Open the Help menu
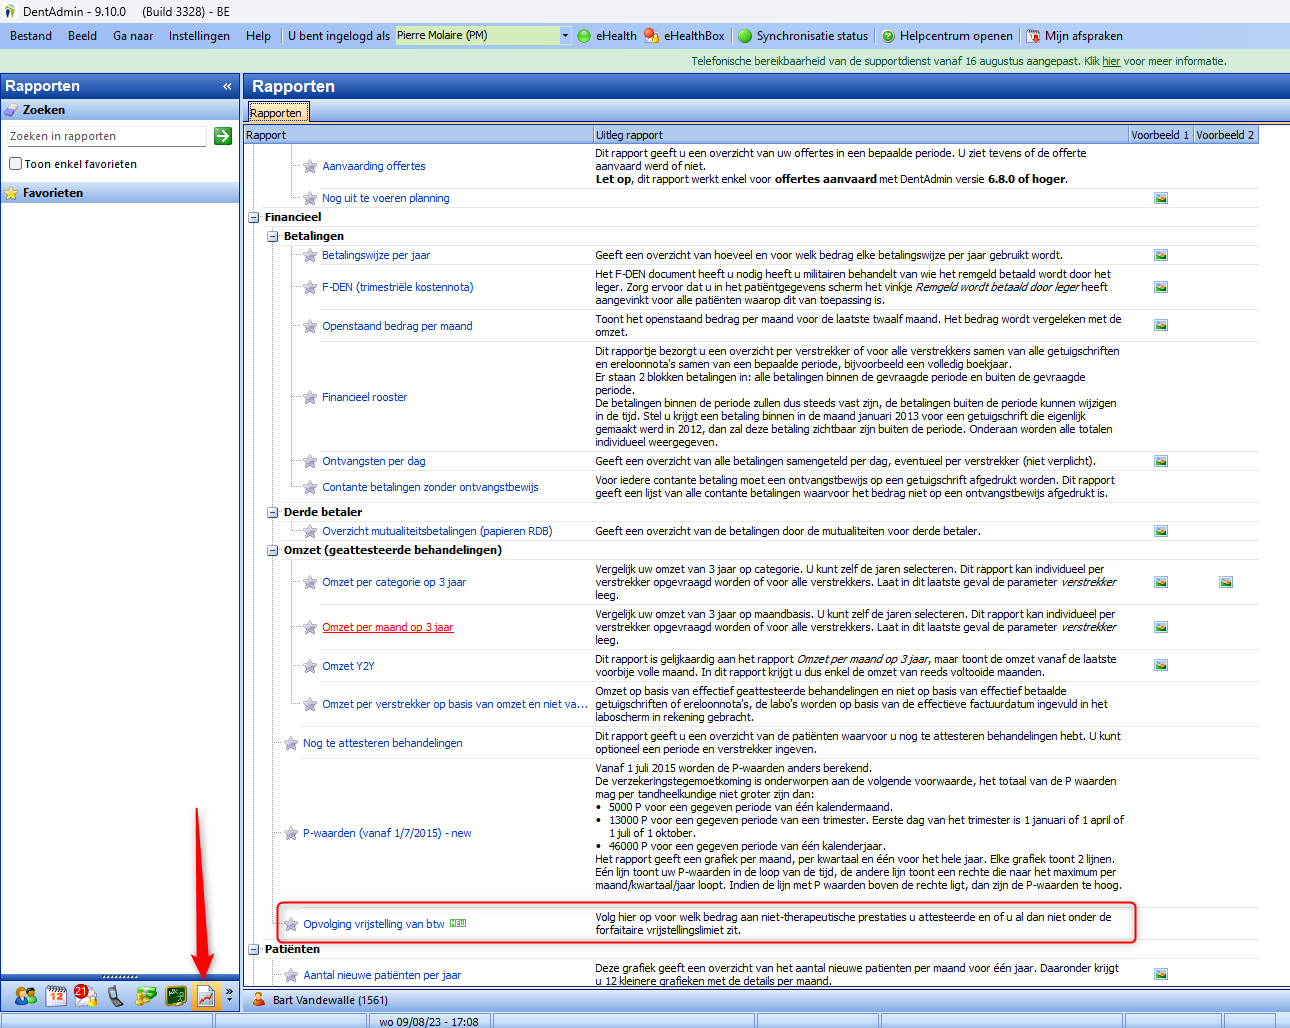 click(258, 36)
